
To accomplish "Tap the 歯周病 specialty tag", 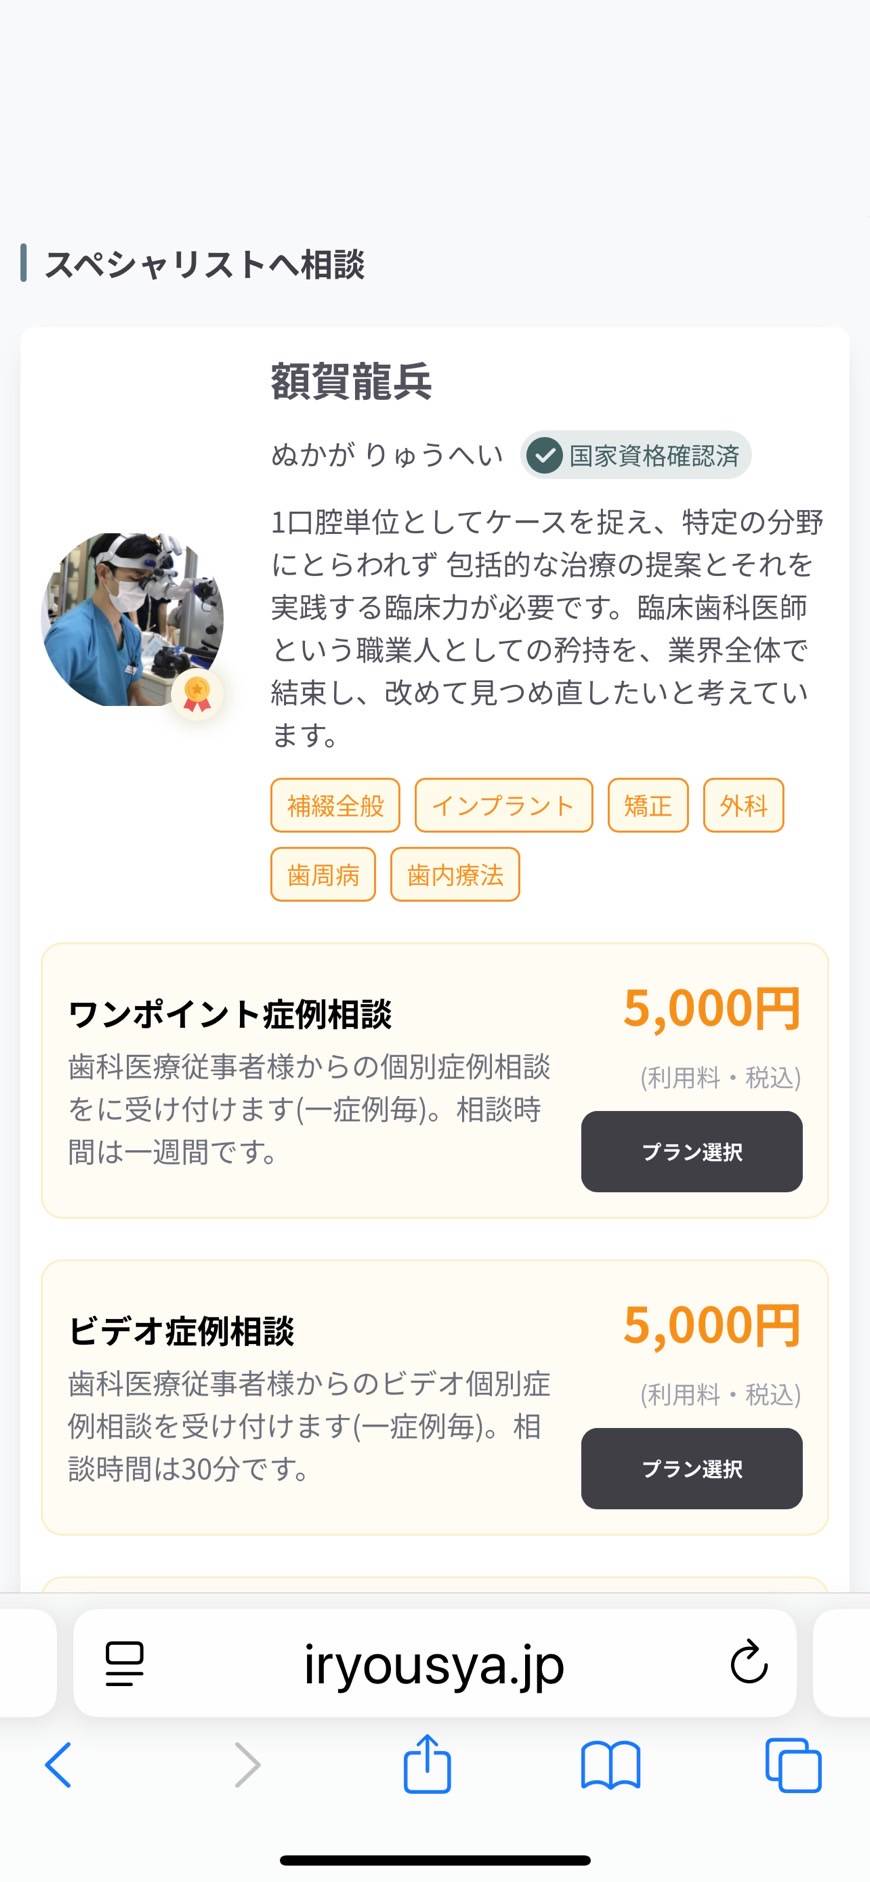I will click(323, 875).
